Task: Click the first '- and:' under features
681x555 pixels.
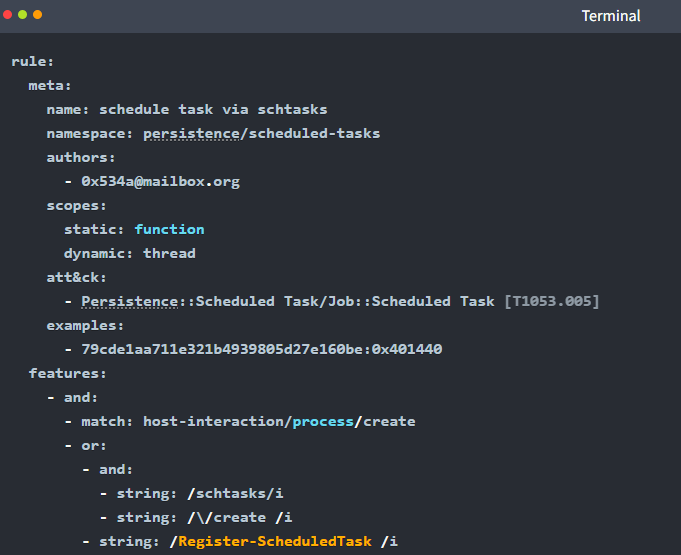Action: tap(73, 397)
